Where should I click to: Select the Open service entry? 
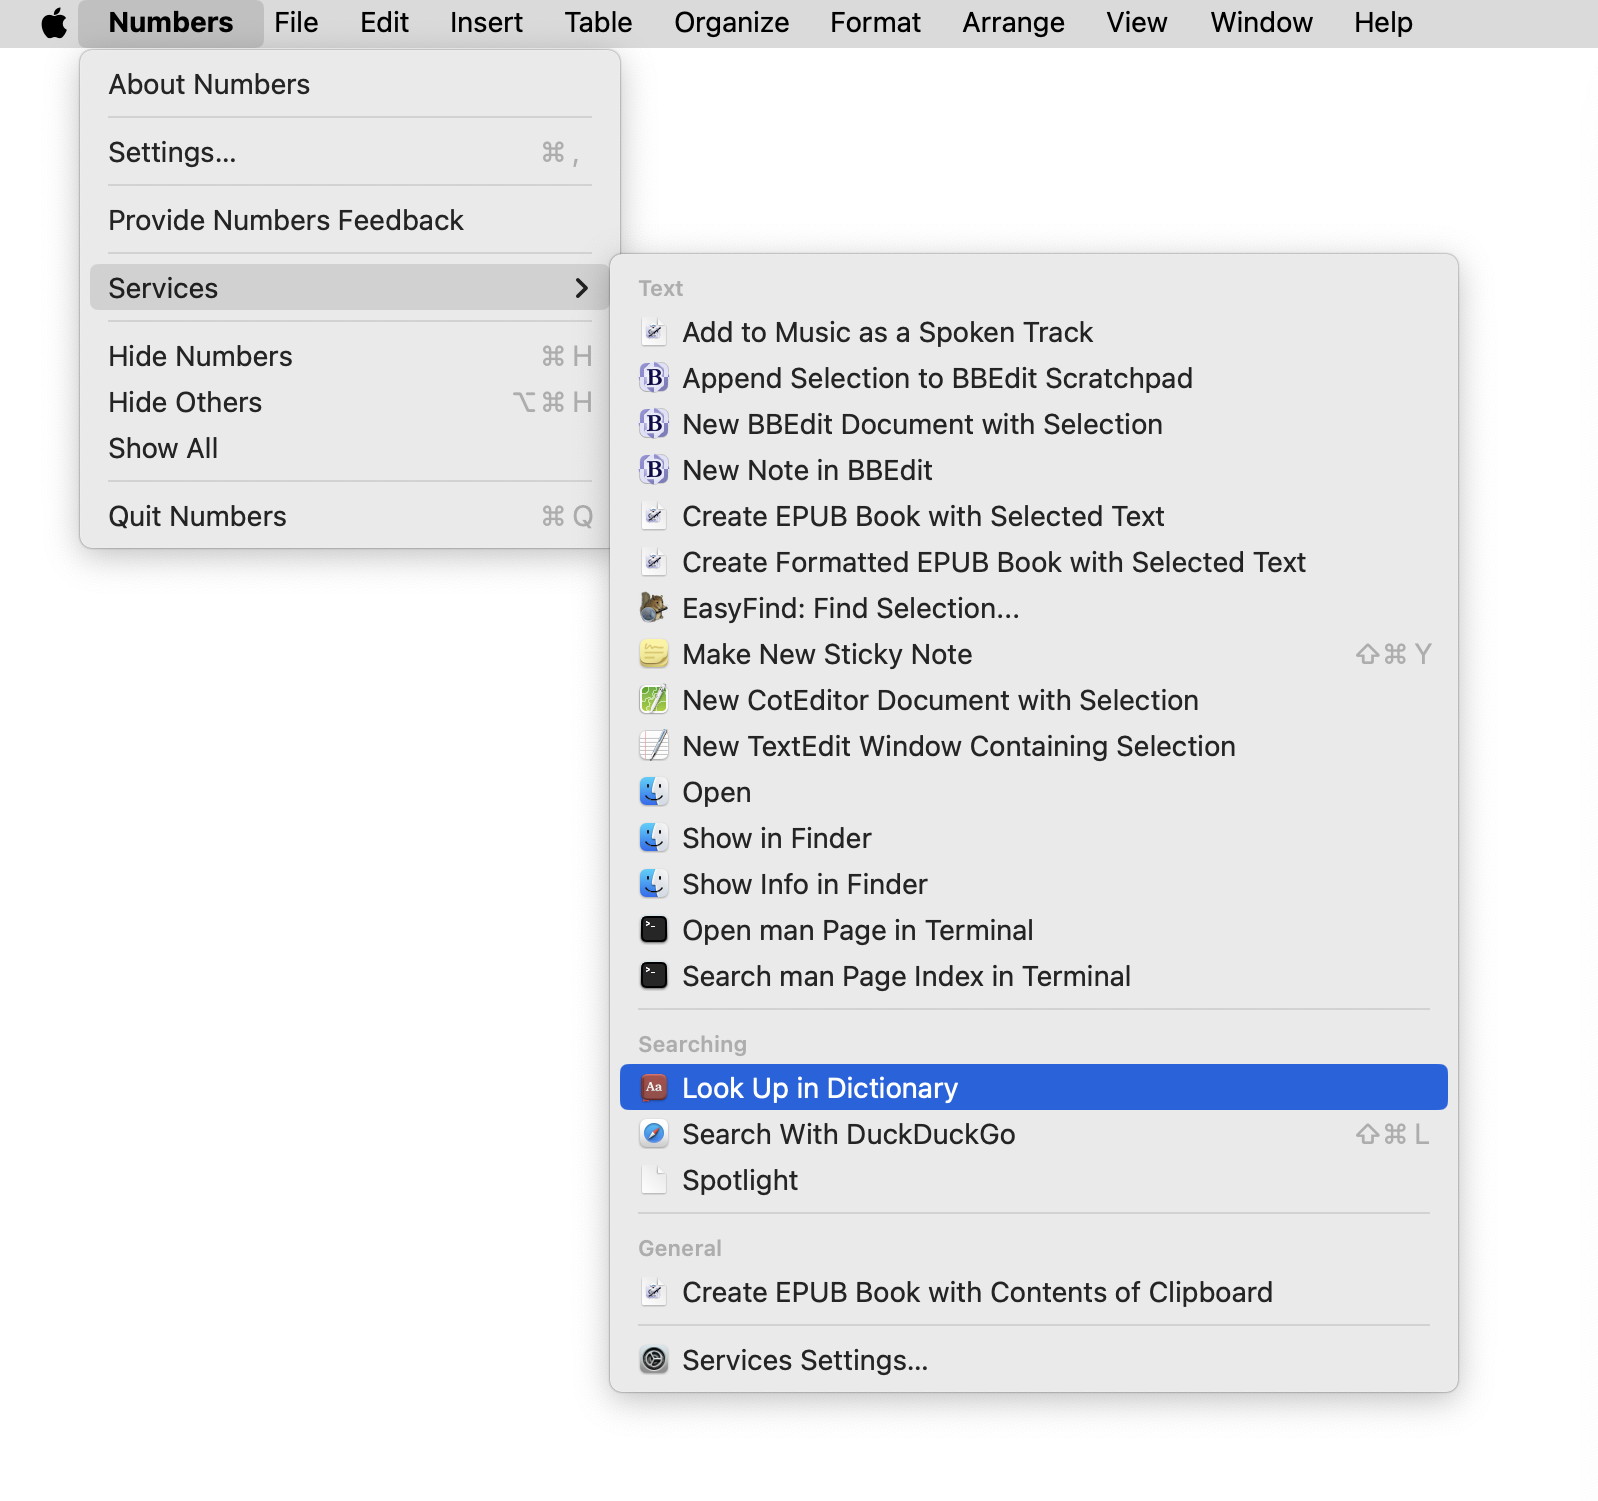click(x=1034, y=792)
